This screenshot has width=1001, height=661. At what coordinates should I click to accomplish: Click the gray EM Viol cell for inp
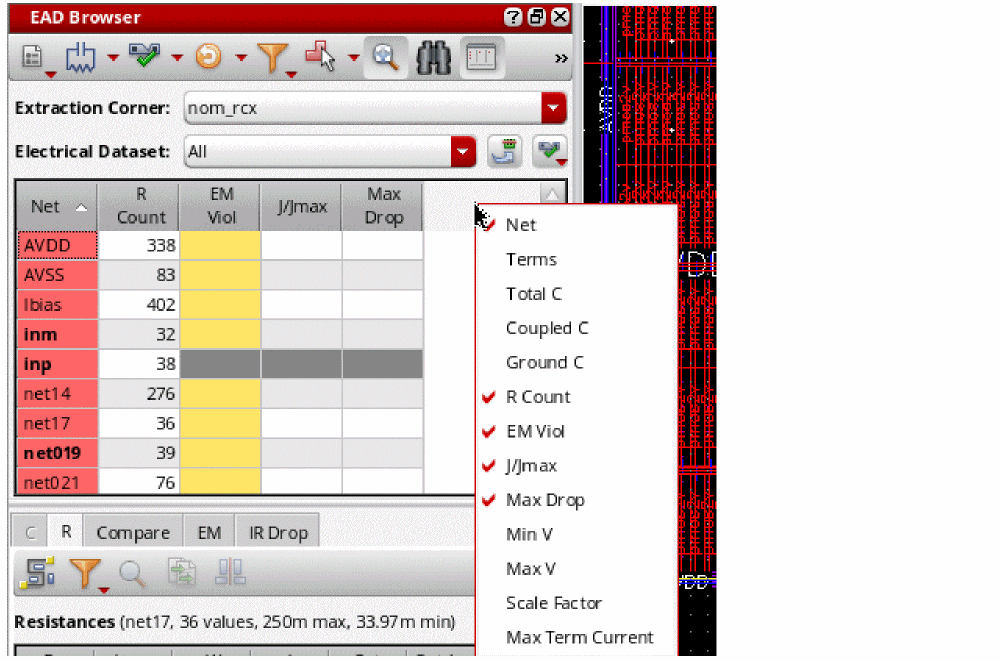[220, 364]
